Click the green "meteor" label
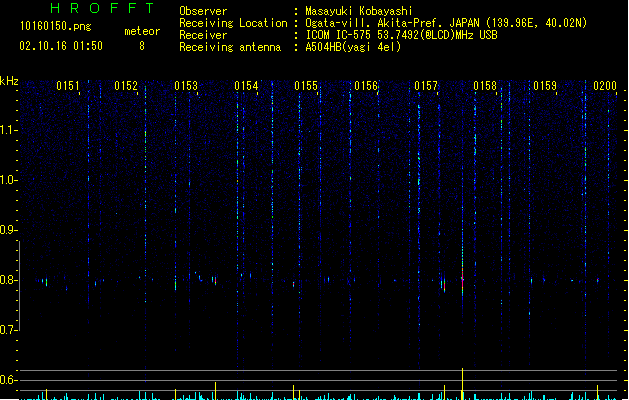 tap(142, 31)
